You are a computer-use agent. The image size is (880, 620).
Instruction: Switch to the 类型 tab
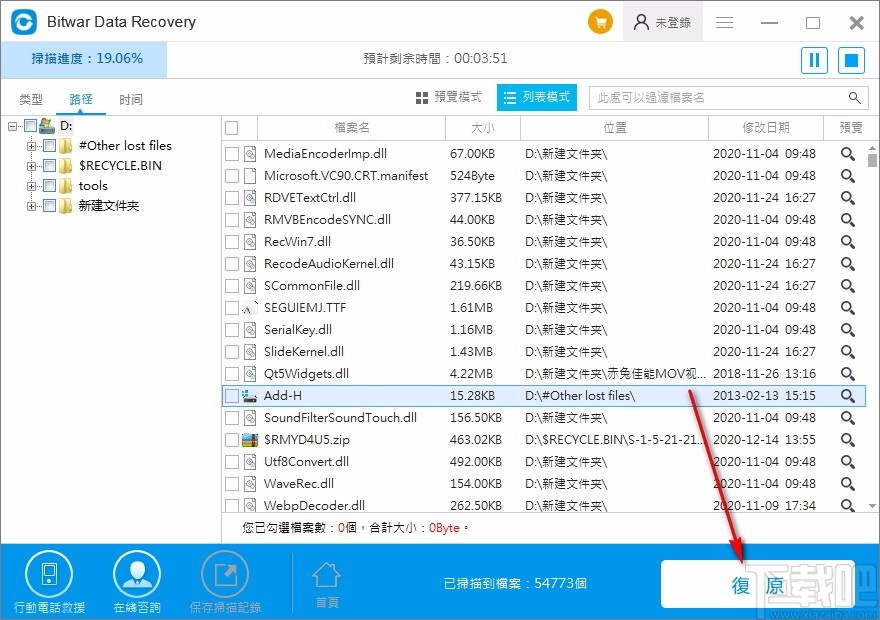(x=31, y=98)
